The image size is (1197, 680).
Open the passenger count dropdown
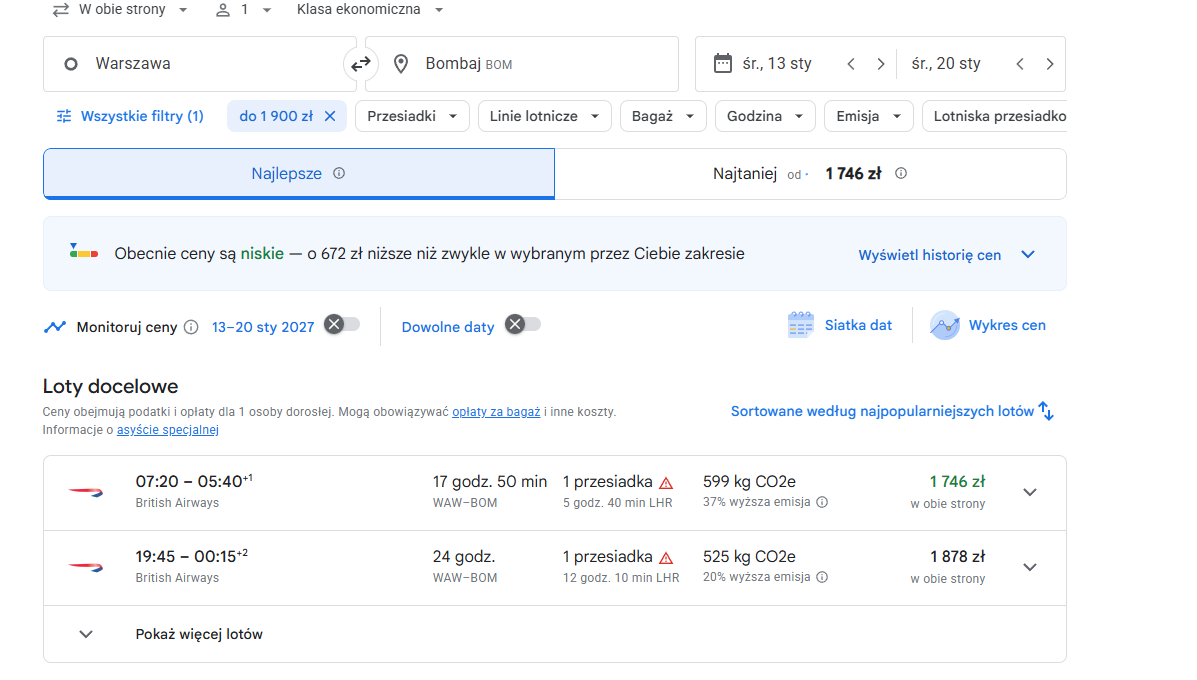(244, 10)
